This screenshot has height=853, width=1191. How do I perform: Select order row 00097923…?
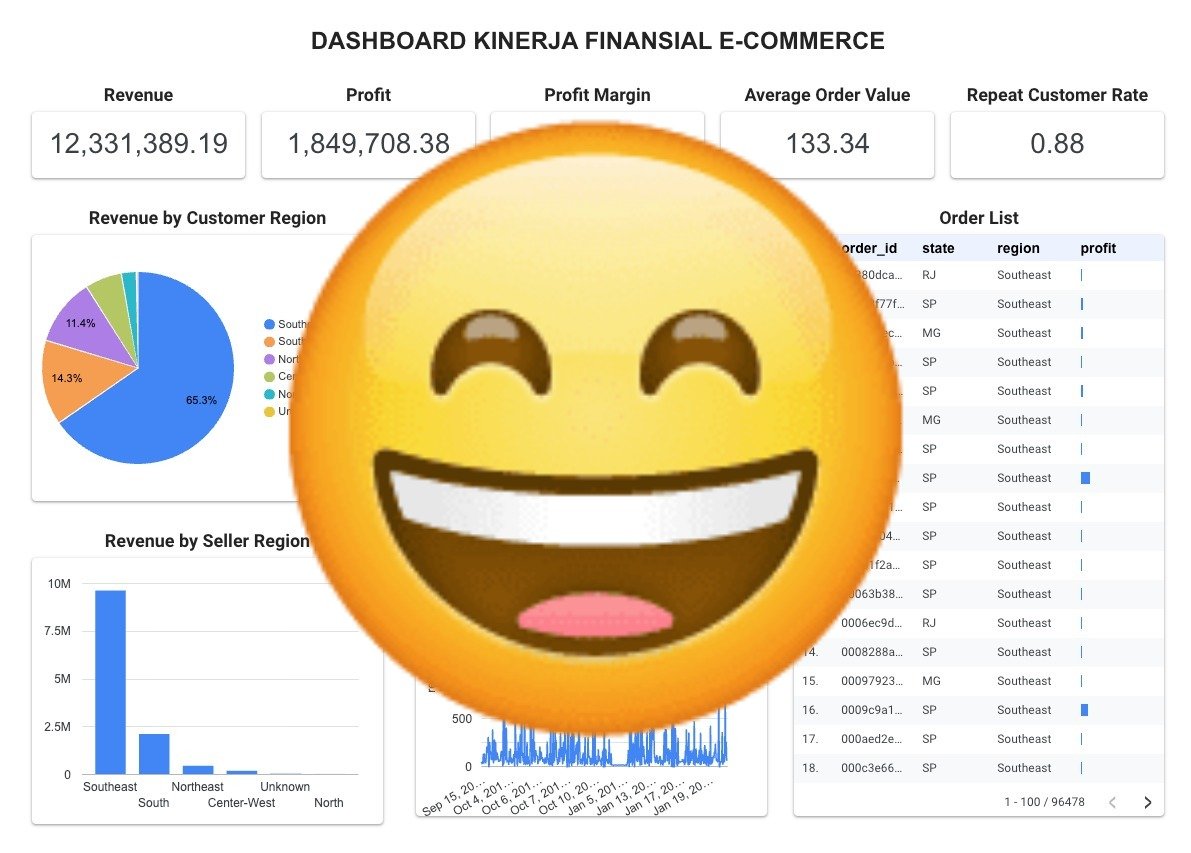tap(979, 681)
